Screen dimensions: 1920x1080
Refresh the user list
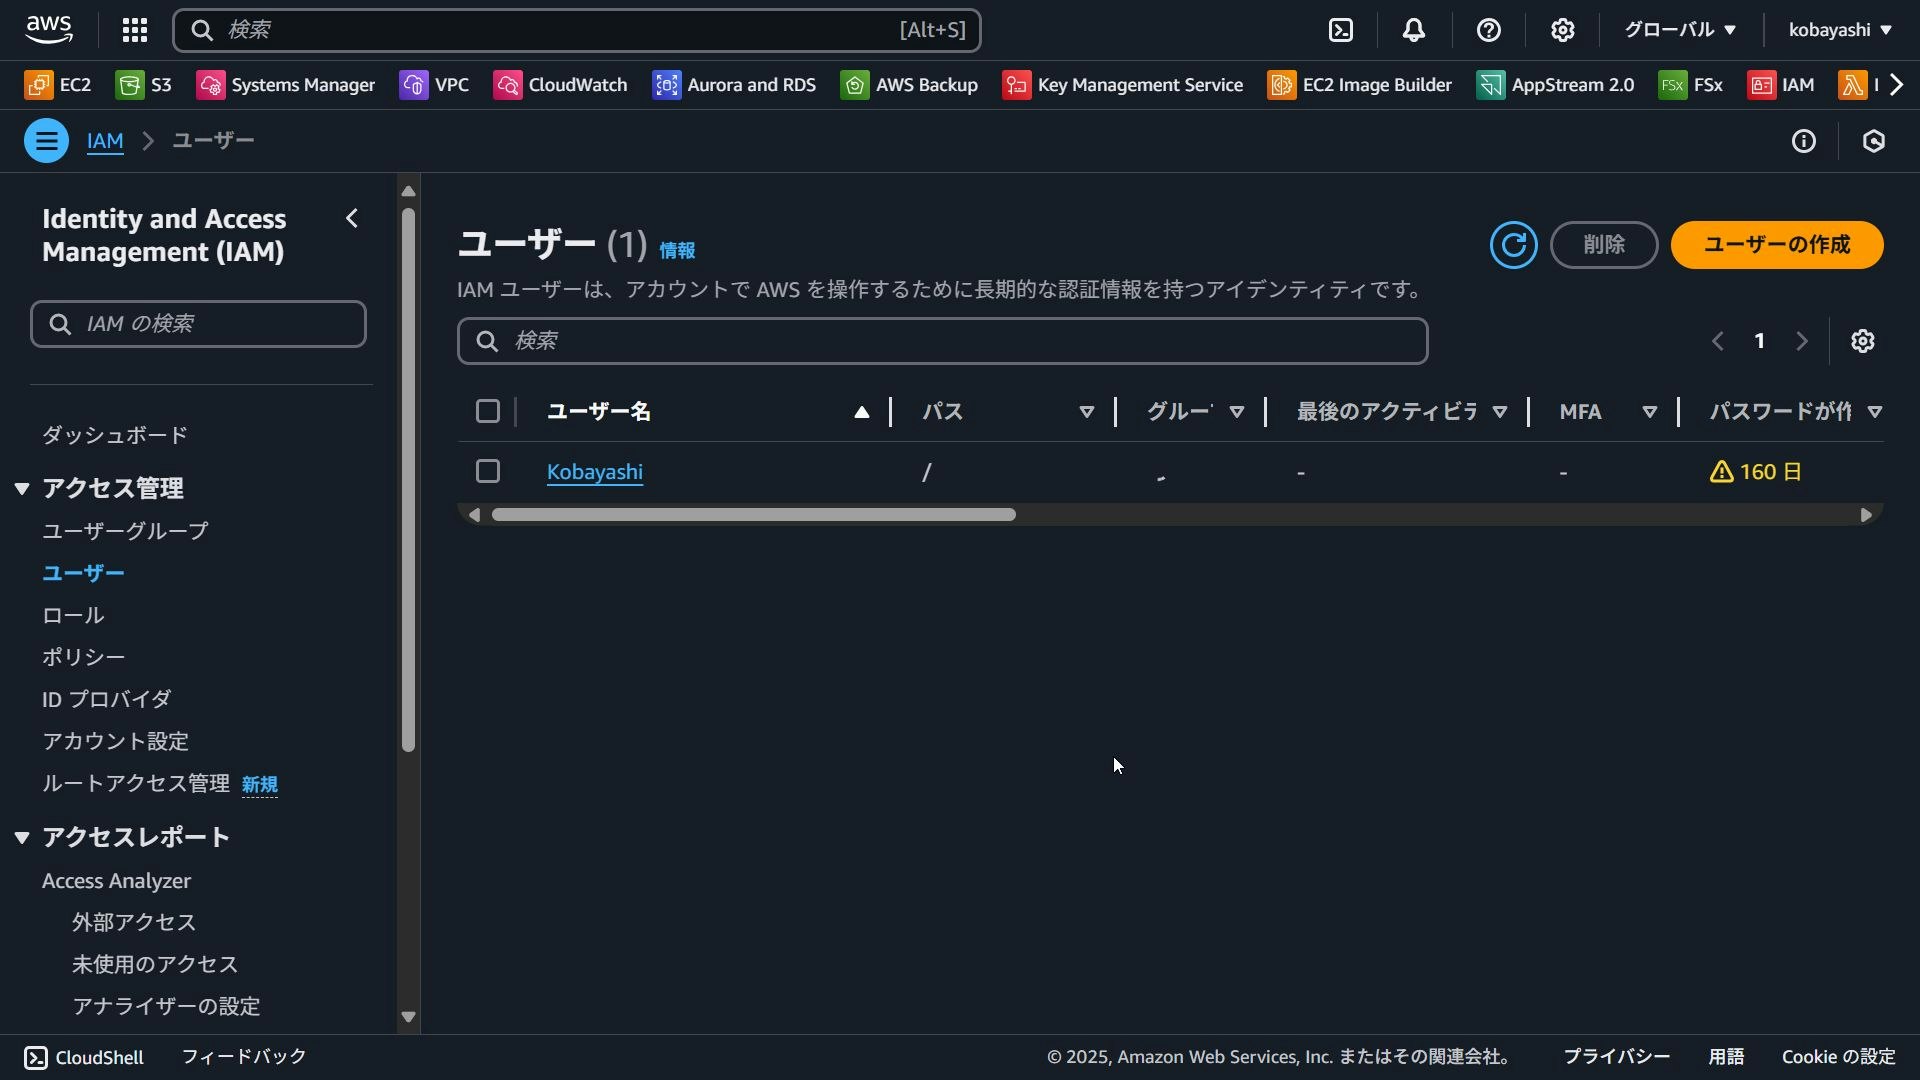point(1513,244)
